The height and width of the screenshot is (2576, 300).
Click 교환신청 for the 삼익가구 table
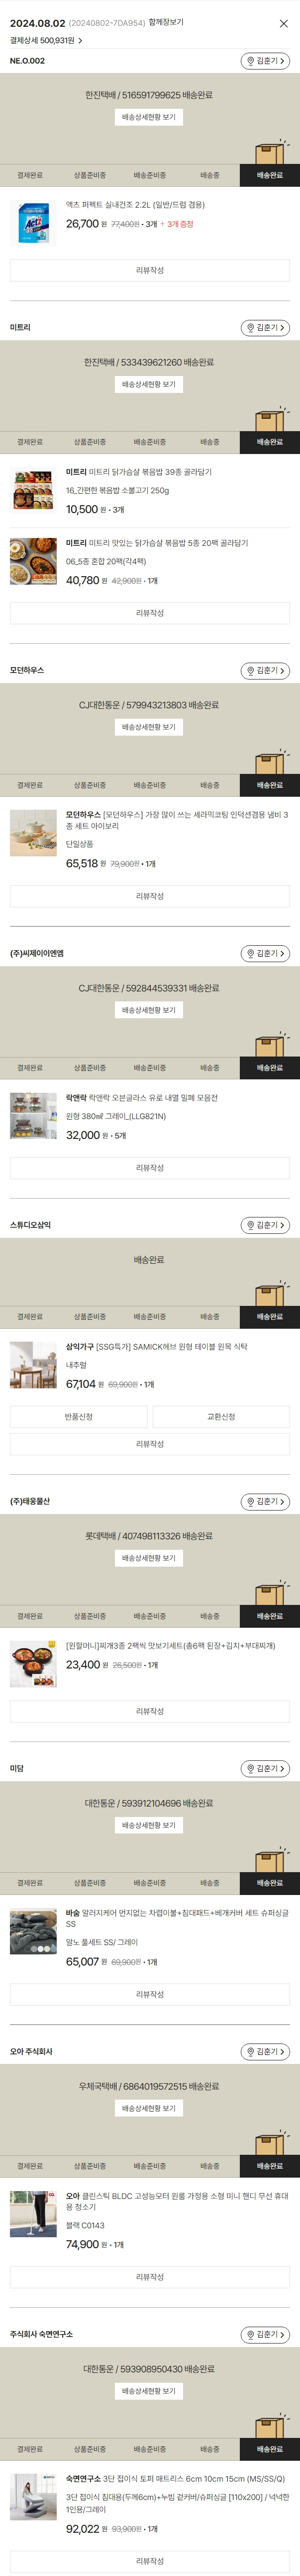pyautogui.click(x=221, y=1416)
